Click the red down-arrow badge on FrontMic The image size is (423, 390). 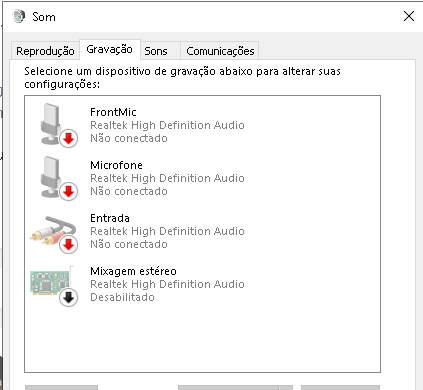tap(69, 138)
